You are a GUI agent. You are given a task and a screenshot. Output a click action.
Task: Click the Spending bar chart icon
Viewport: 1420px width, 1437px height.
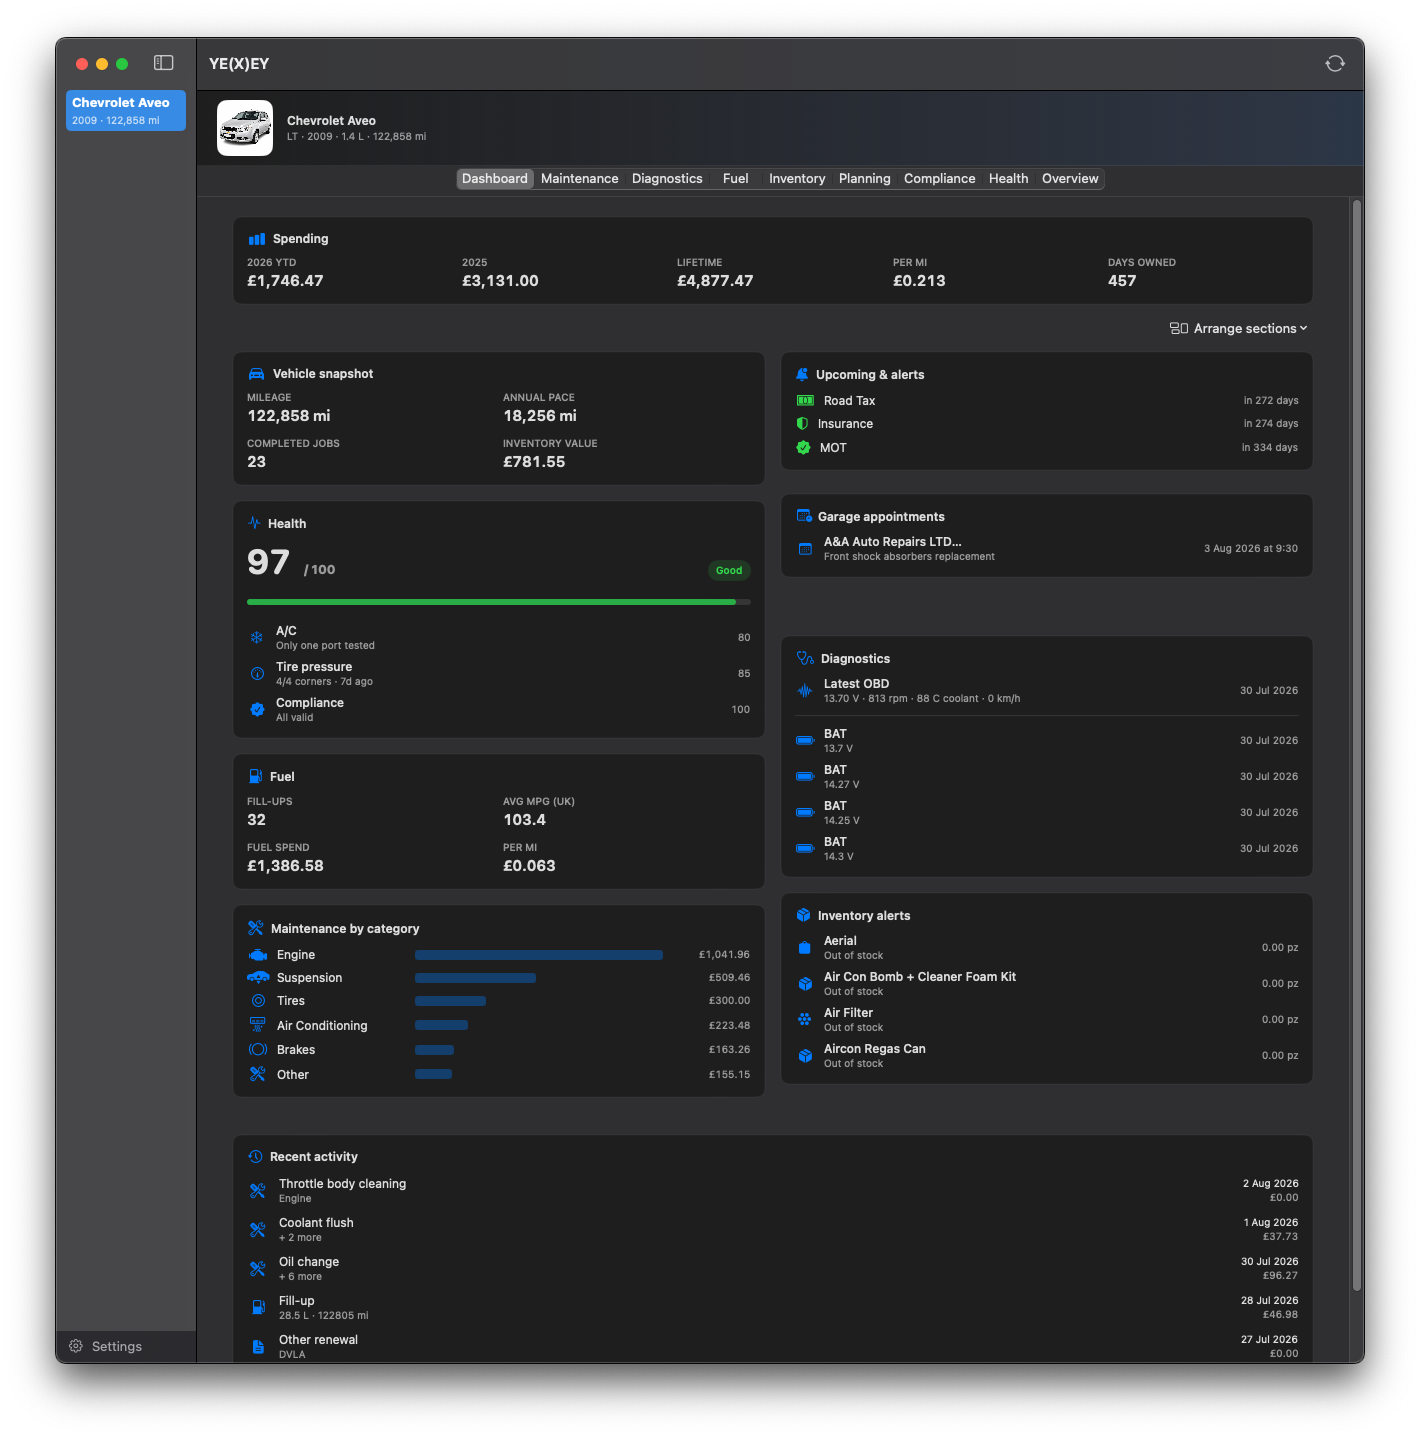(x=257, y=239)
